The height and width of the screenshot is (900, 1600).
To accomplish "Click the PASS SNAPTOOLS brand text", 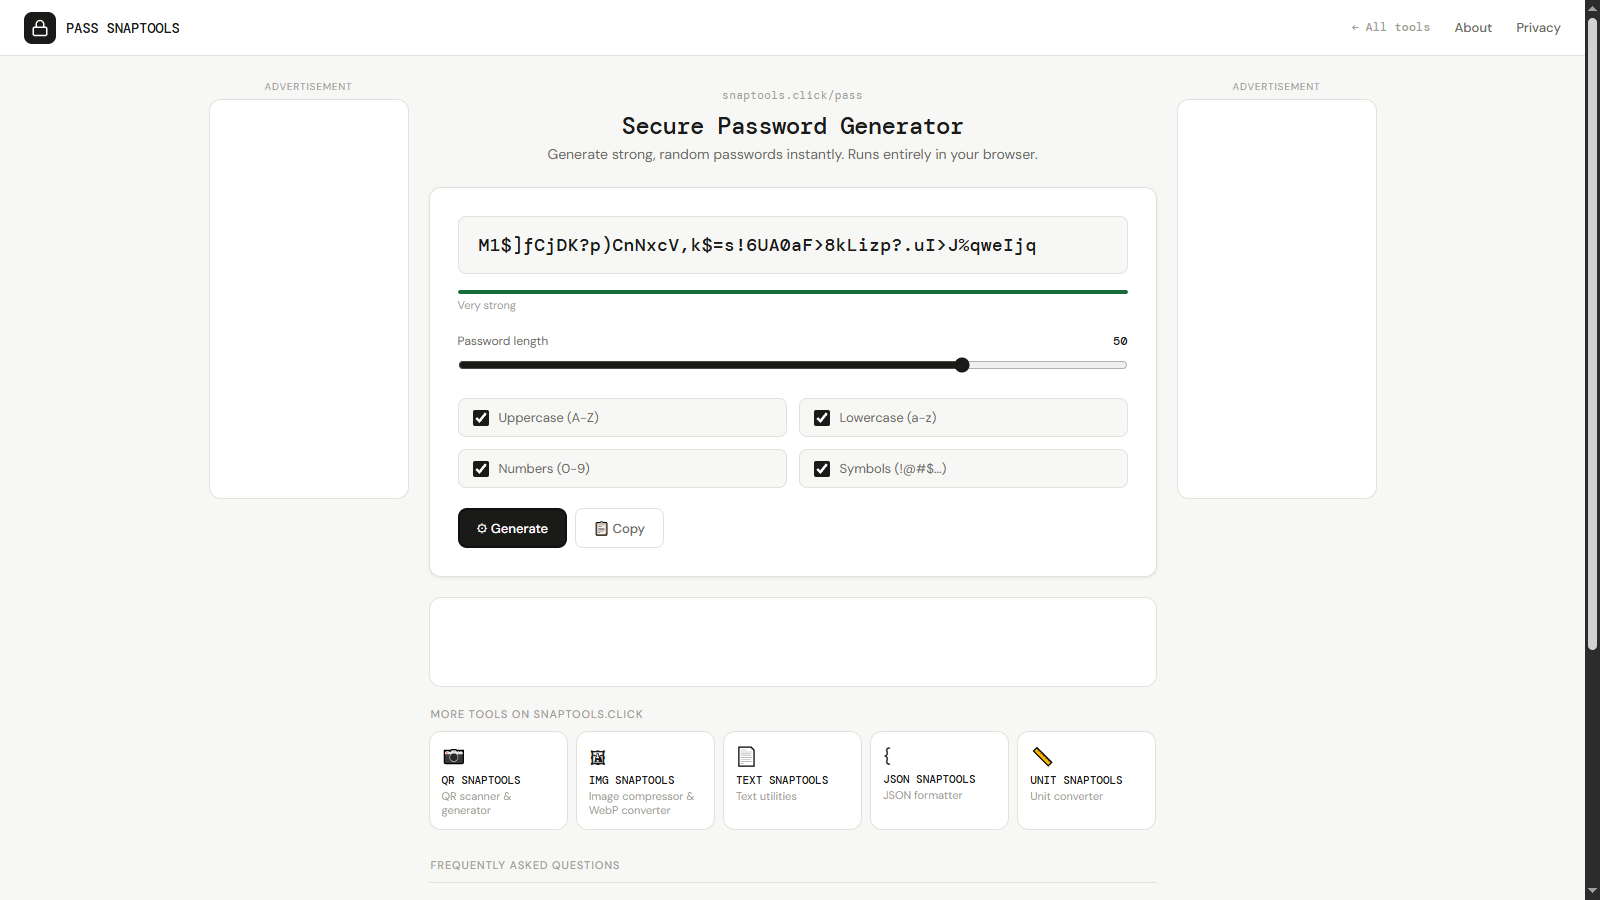I will 123,28.
